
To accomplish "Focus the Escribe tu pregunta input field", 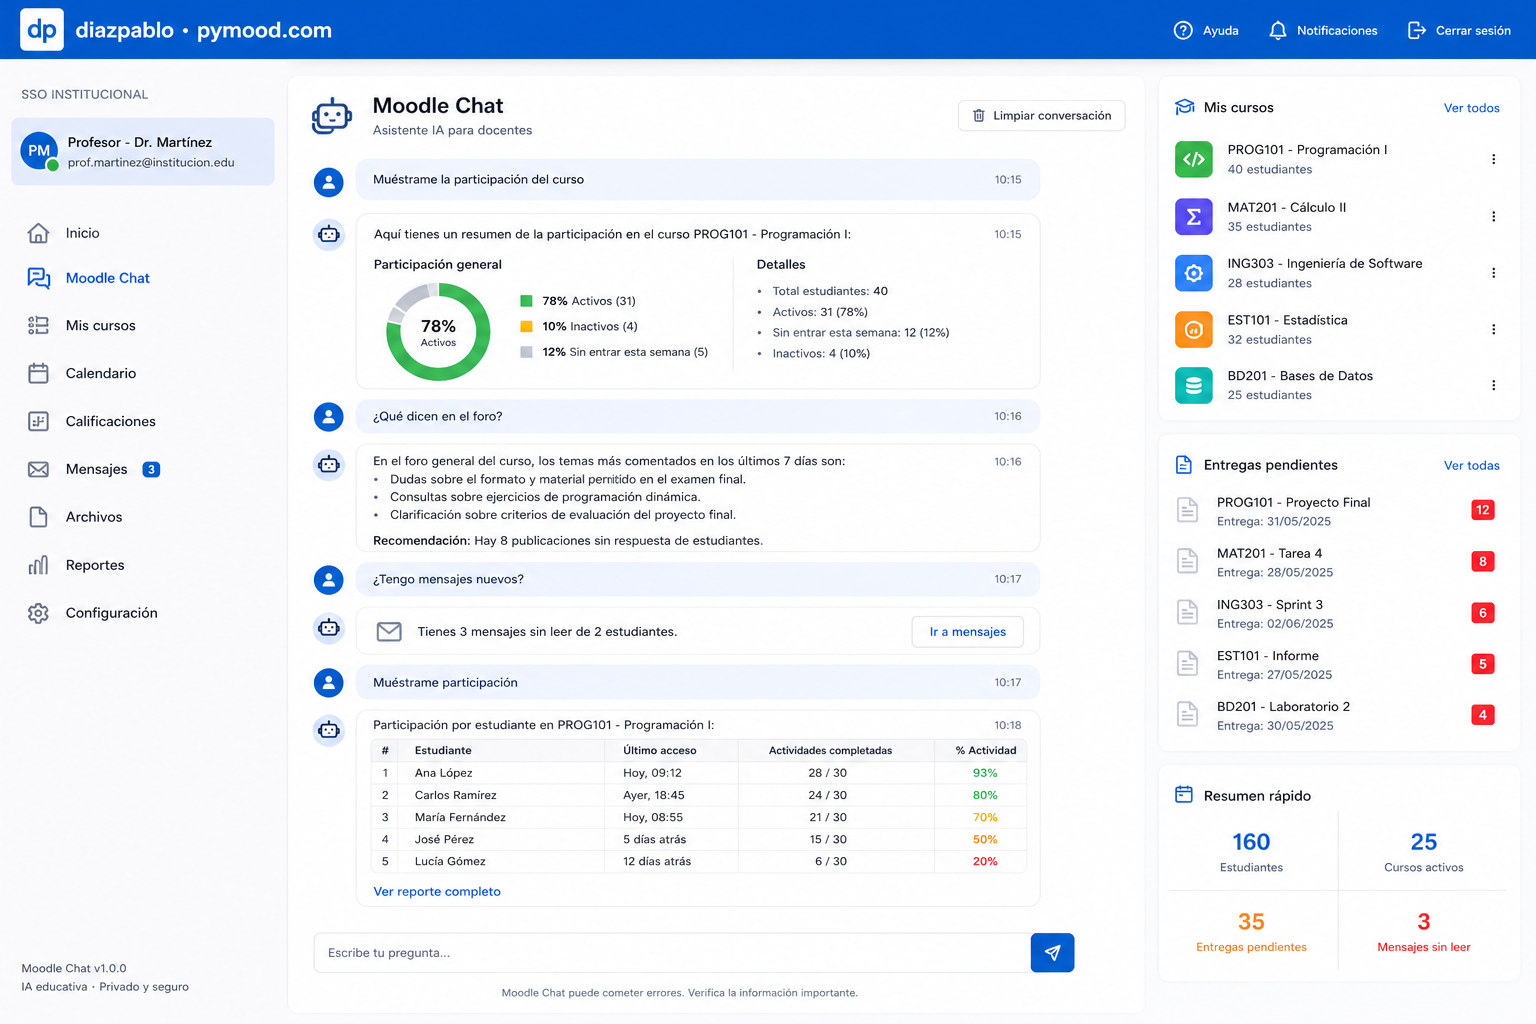I will 672,953.
